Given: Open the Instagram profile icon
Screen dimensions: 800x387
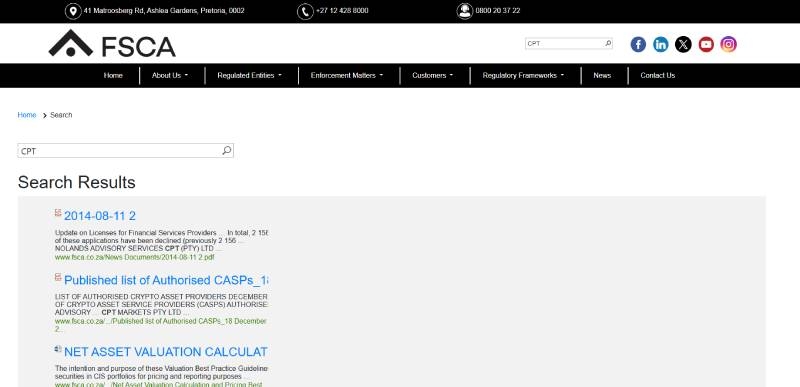Looking at the screenshot, I should click(x=729, y=44).
